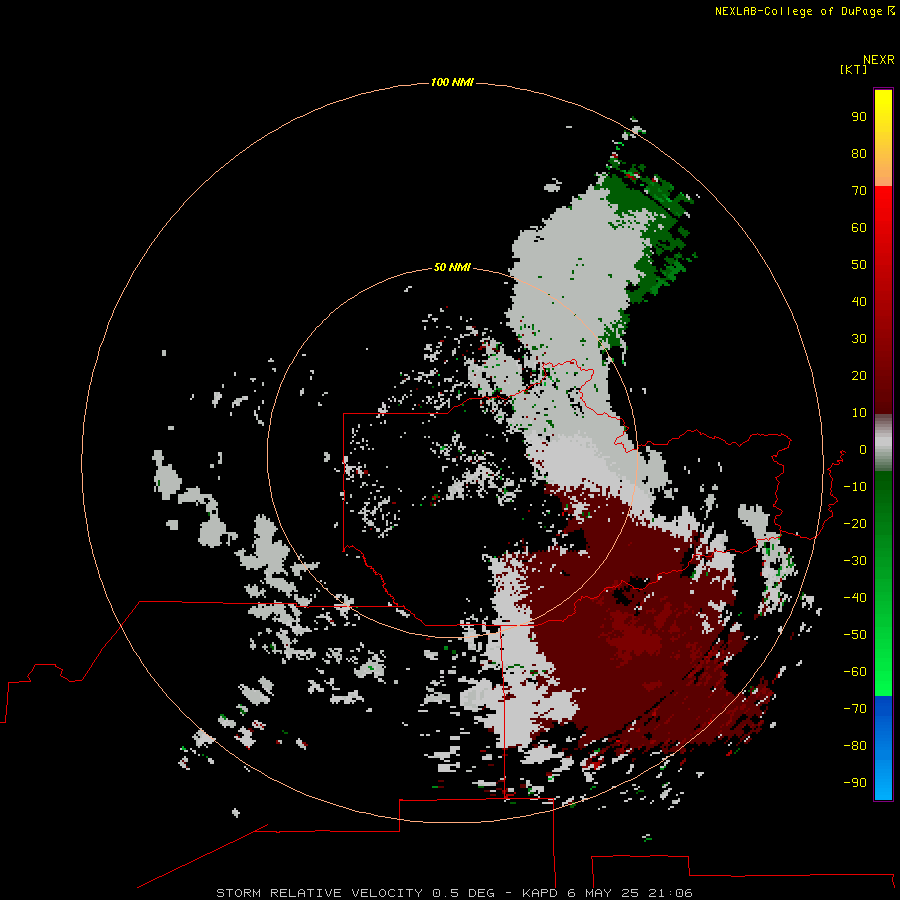
Task: Click the 40 value on the velocity scale
Action: 859,302
